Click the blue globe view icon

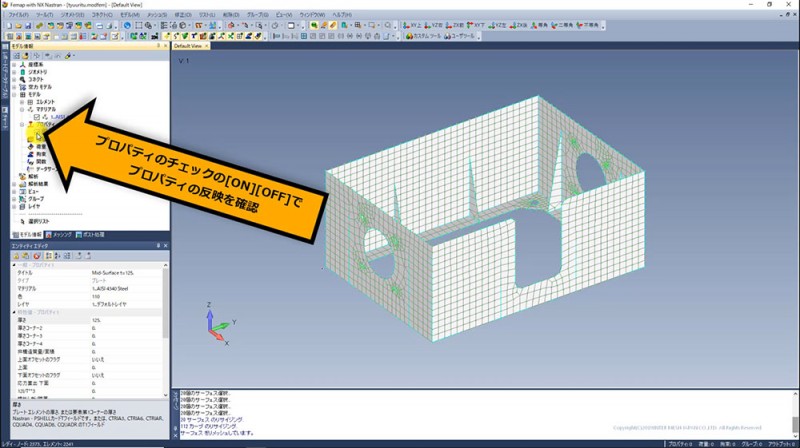pos(127,25)
